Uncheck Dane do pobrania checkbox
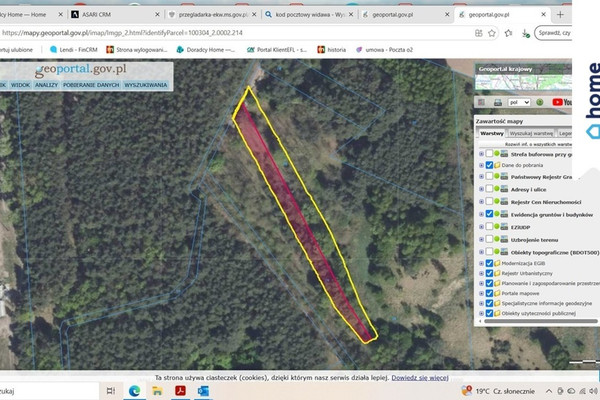Screen dimensions: 600x400 (489, 165)
